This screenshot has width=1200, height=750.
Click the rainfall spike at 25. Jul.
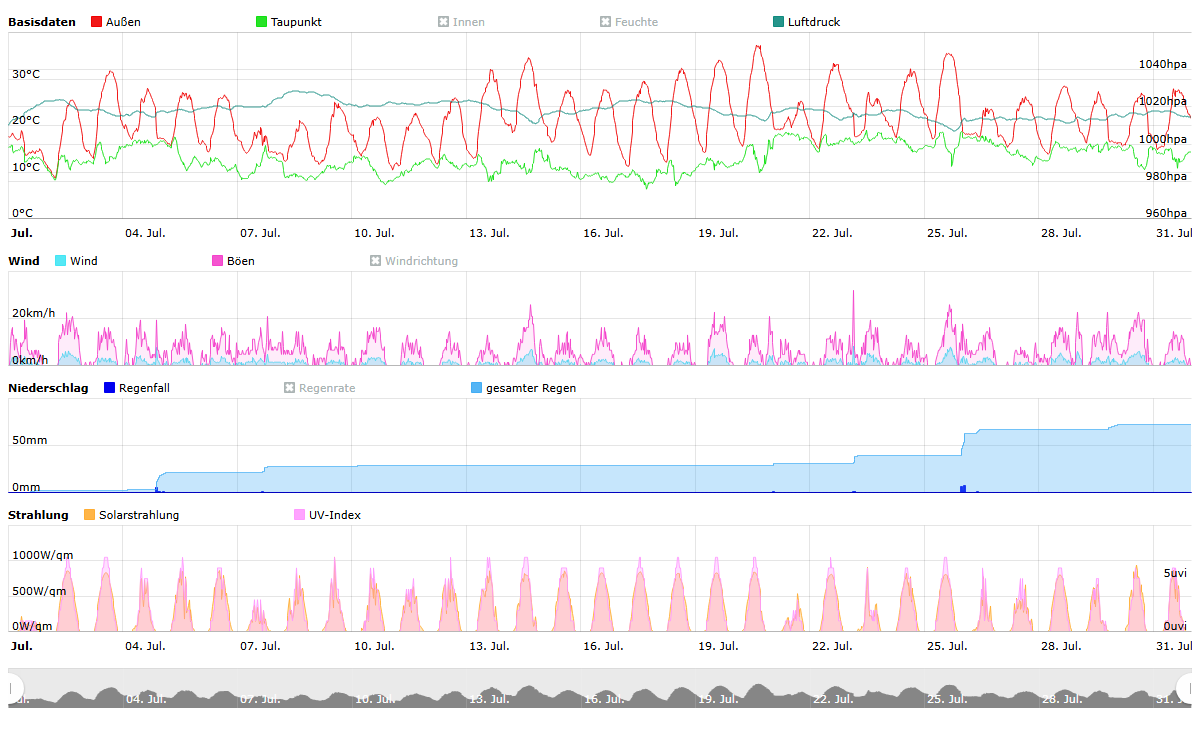point(963,488)
